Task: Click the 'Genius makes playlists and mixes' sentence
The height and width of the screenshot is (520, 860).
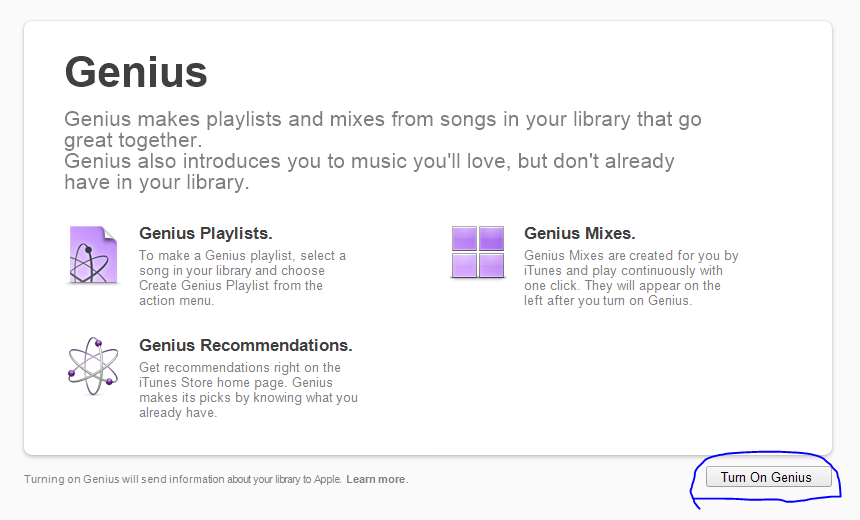Action: [x=383, y=129]
